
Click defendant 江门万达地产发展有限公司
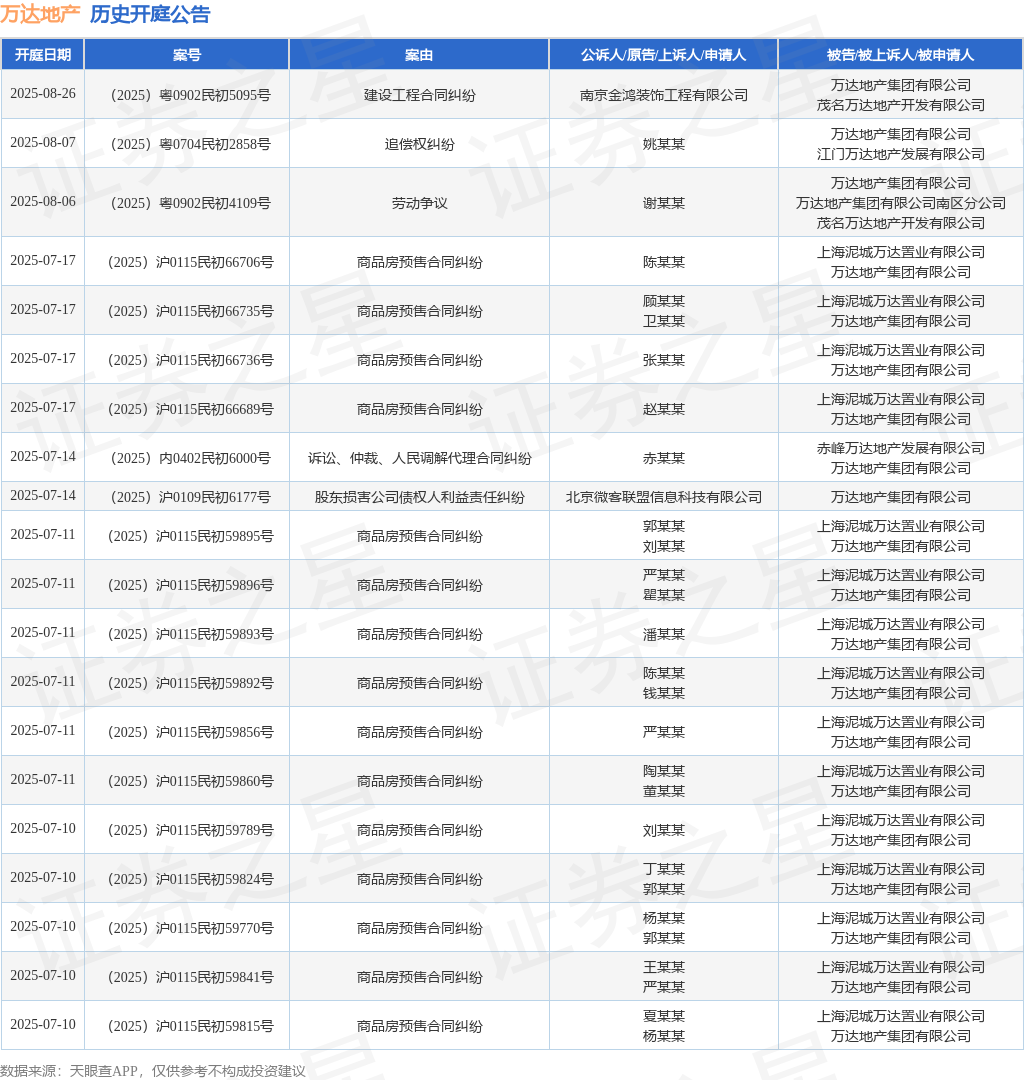[901, 154]
